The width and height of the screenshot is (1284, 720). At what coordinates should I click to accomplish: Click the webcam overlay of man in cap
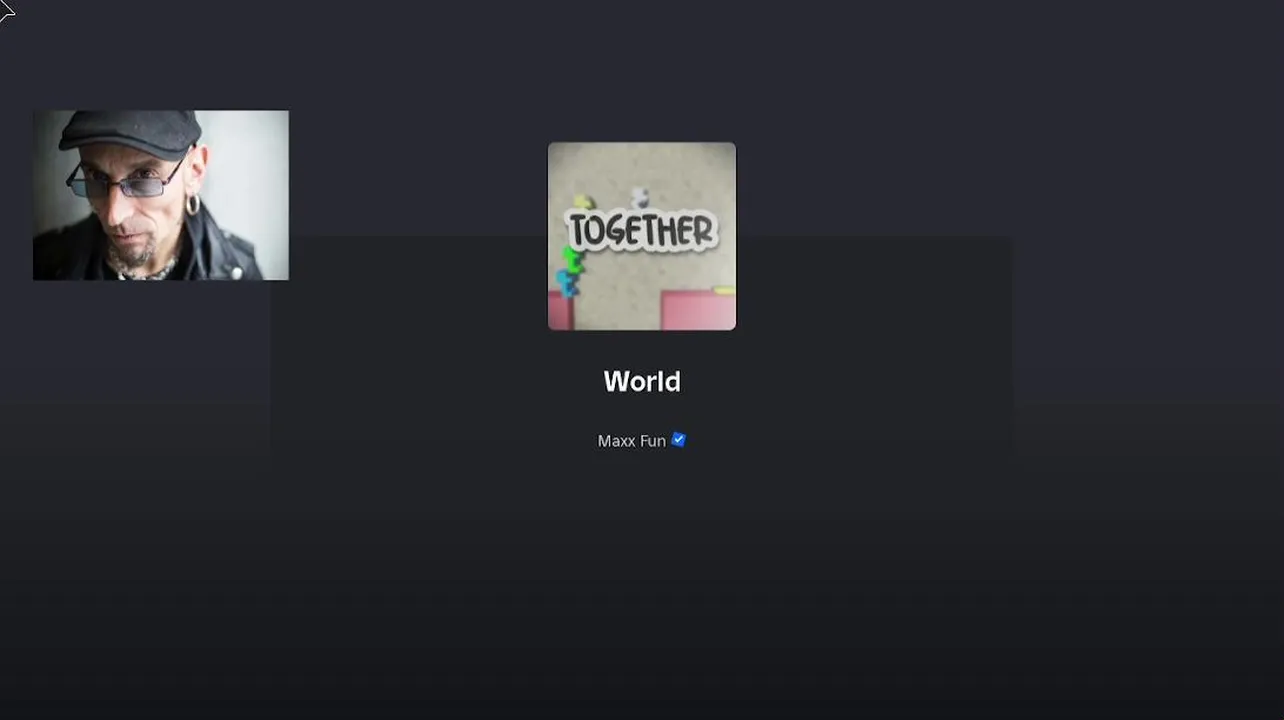pyautogui.click(x=161, y=195)
